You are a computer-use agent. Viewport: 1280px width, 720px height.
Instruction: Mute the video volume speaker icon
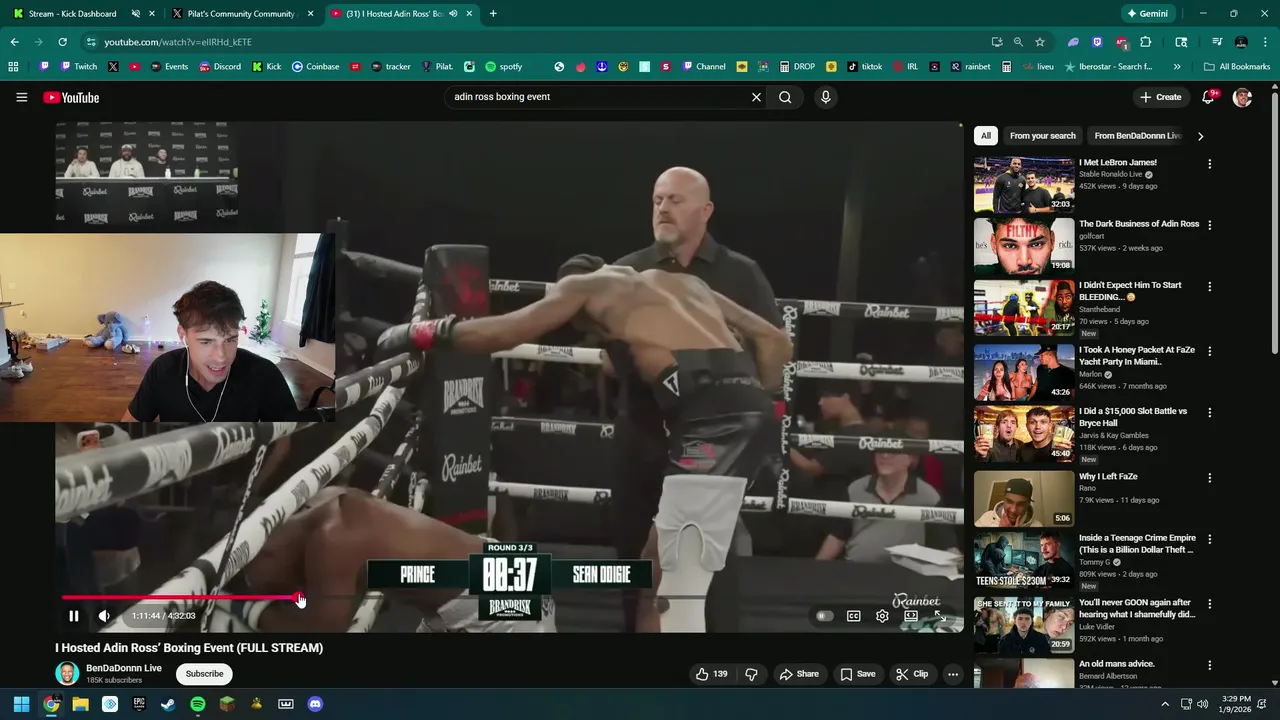tap(104, 616)
